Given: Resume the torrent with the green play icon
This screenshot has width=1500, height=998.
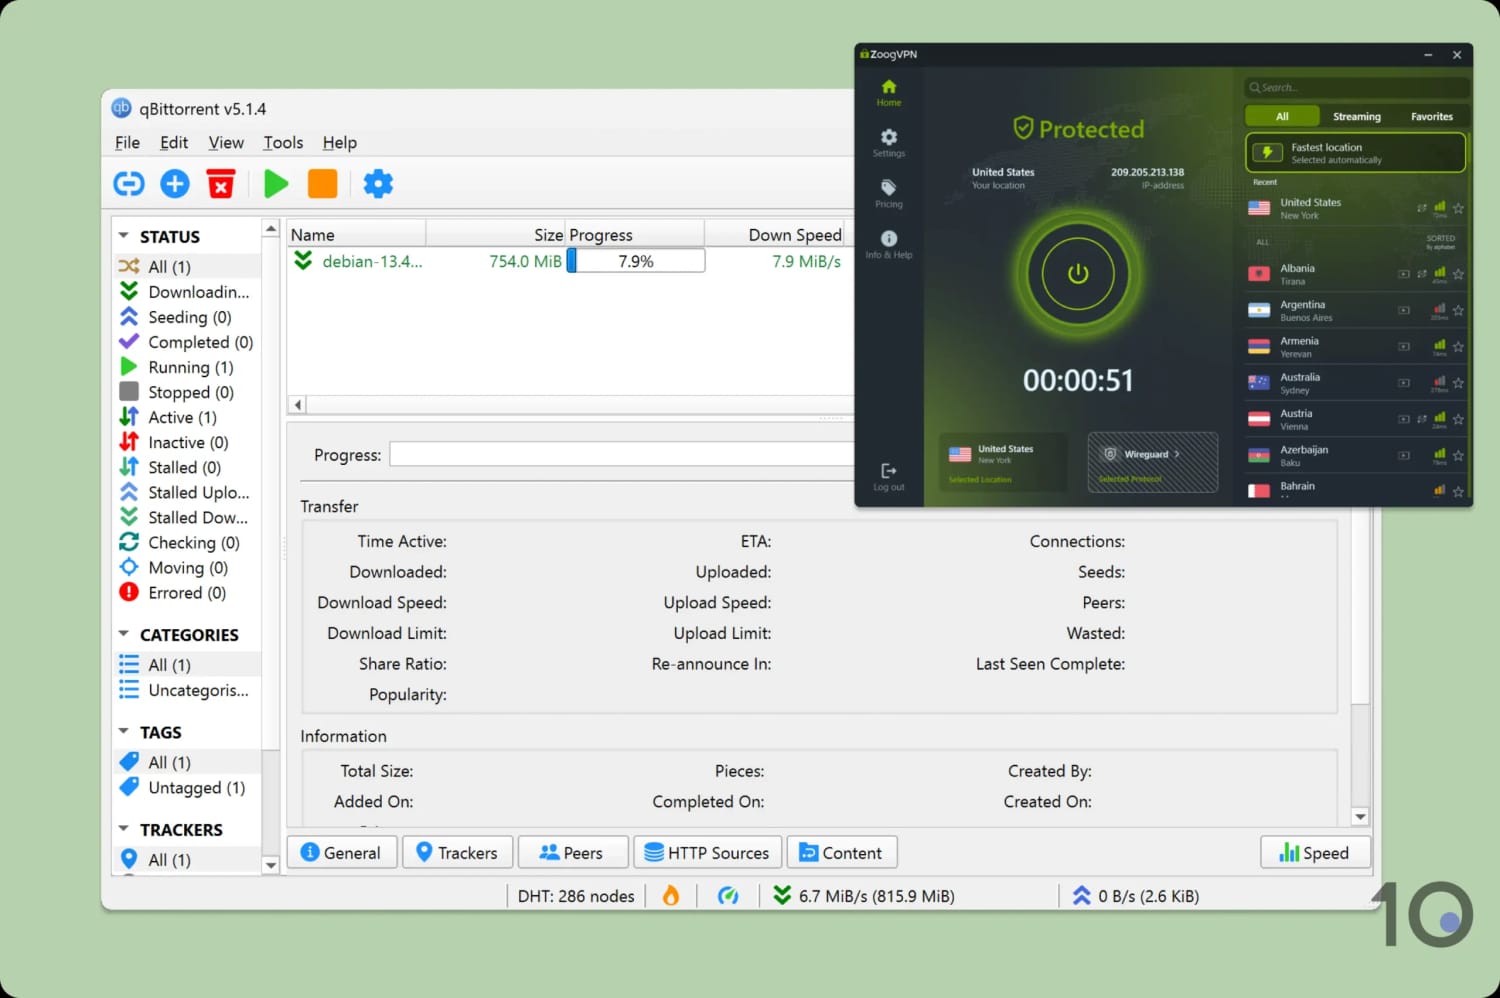Looking at the screenshot, I should tap(275, 183).
